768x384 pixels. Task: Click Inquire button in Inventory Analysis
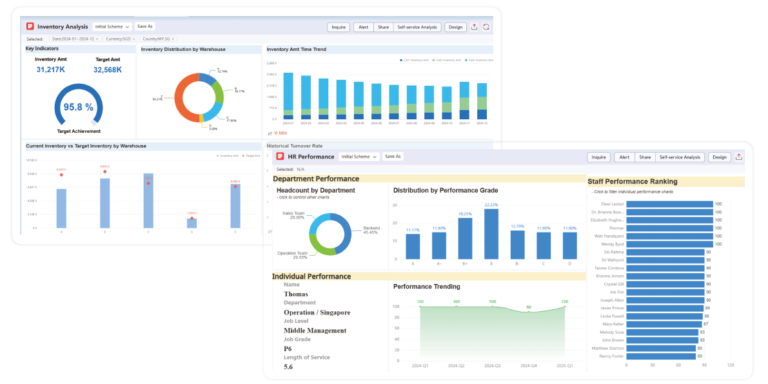click(338, 27)
